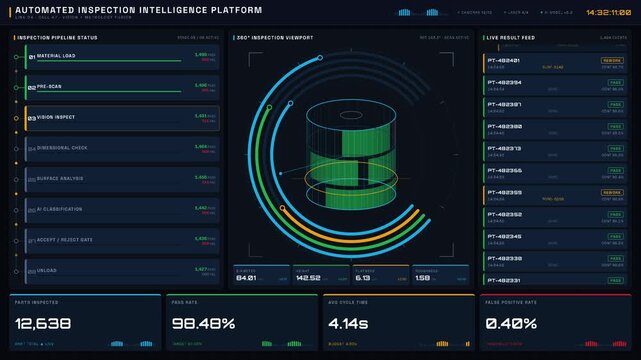Click the blue sparkline in Parts Inspected card
The height and width of the screenshot is (360, 641).
pos(132,344)
